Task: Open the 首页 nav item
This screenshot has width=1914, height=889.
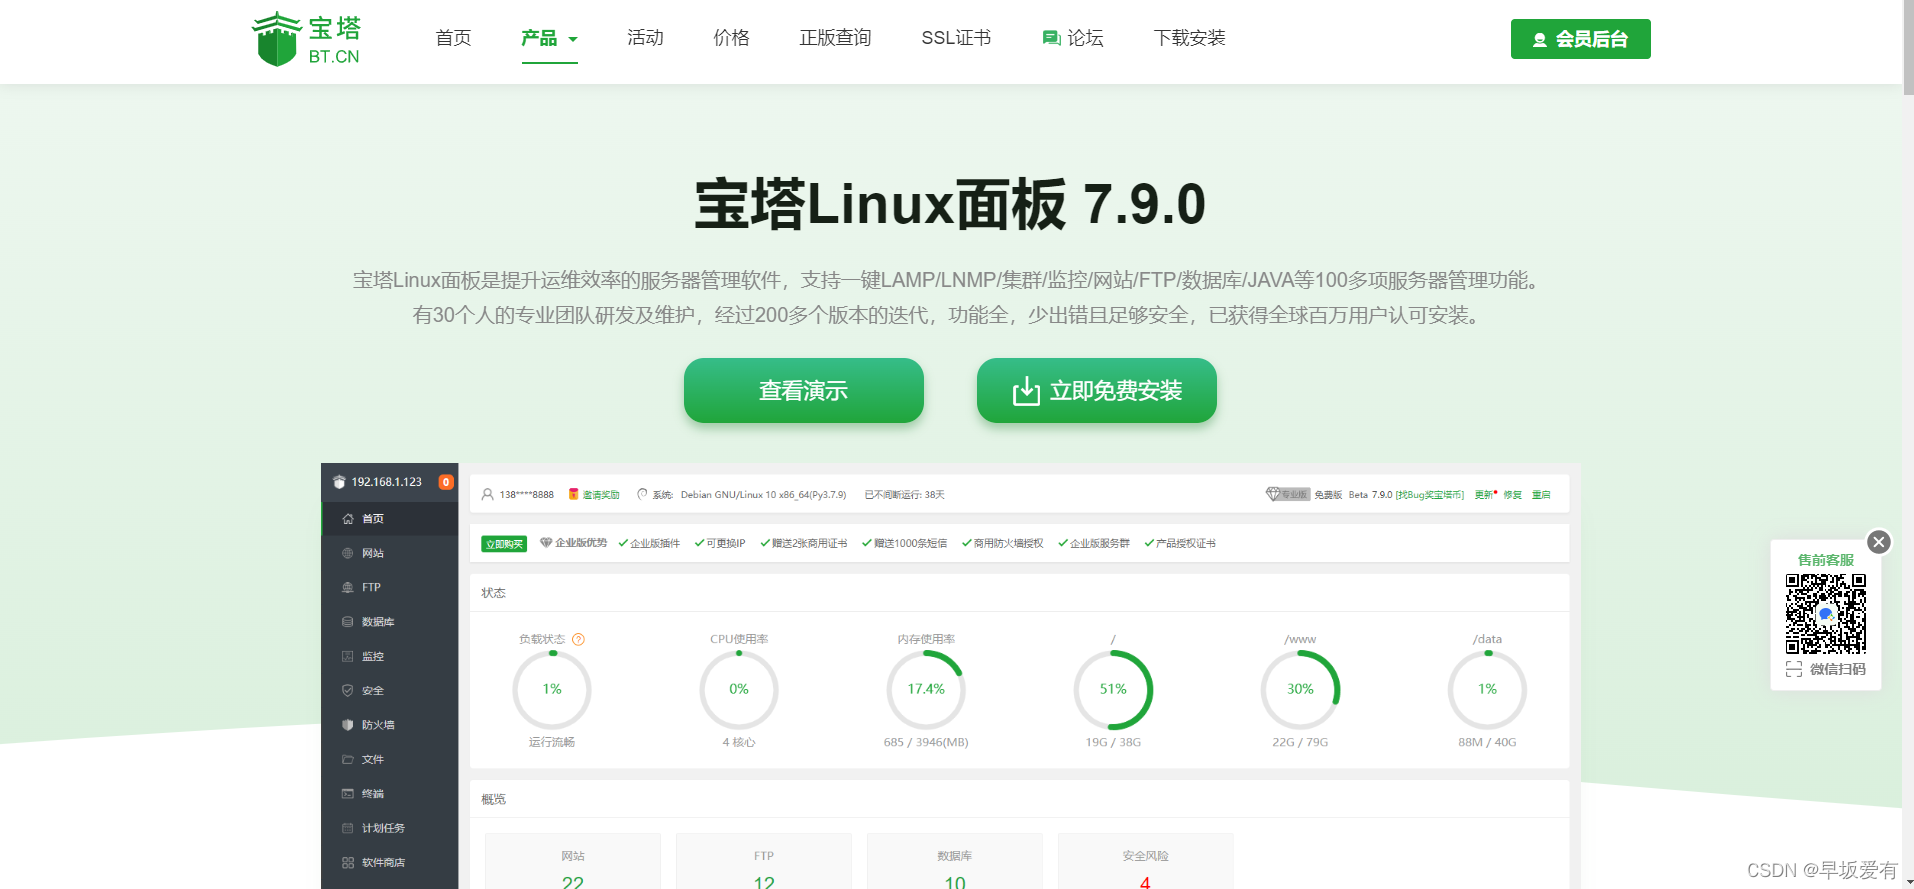Action: (453, 38)
